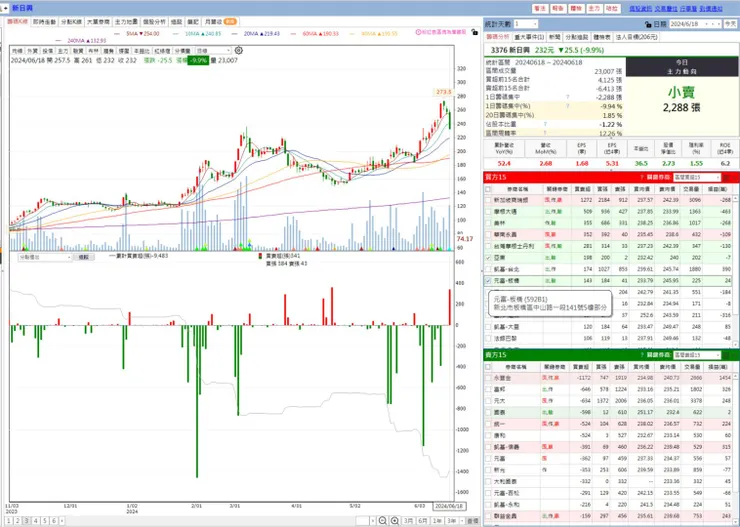Click 20MA legend line color
This screenshot has width=740, height=527.
(x=235, y=34)
